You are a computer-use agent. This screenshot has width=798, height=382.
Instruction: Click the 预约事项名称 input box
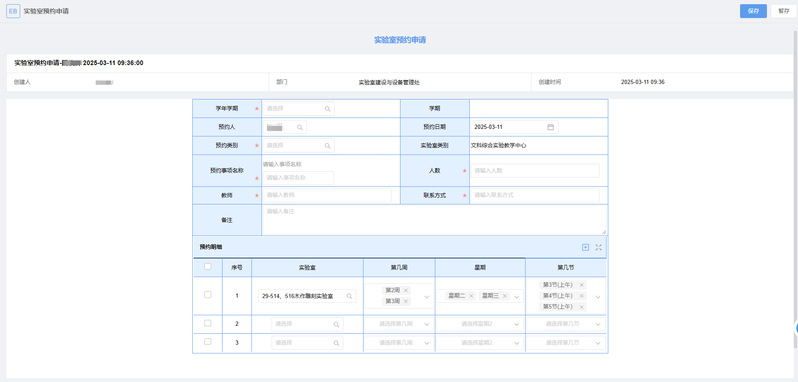coord(298,178)
